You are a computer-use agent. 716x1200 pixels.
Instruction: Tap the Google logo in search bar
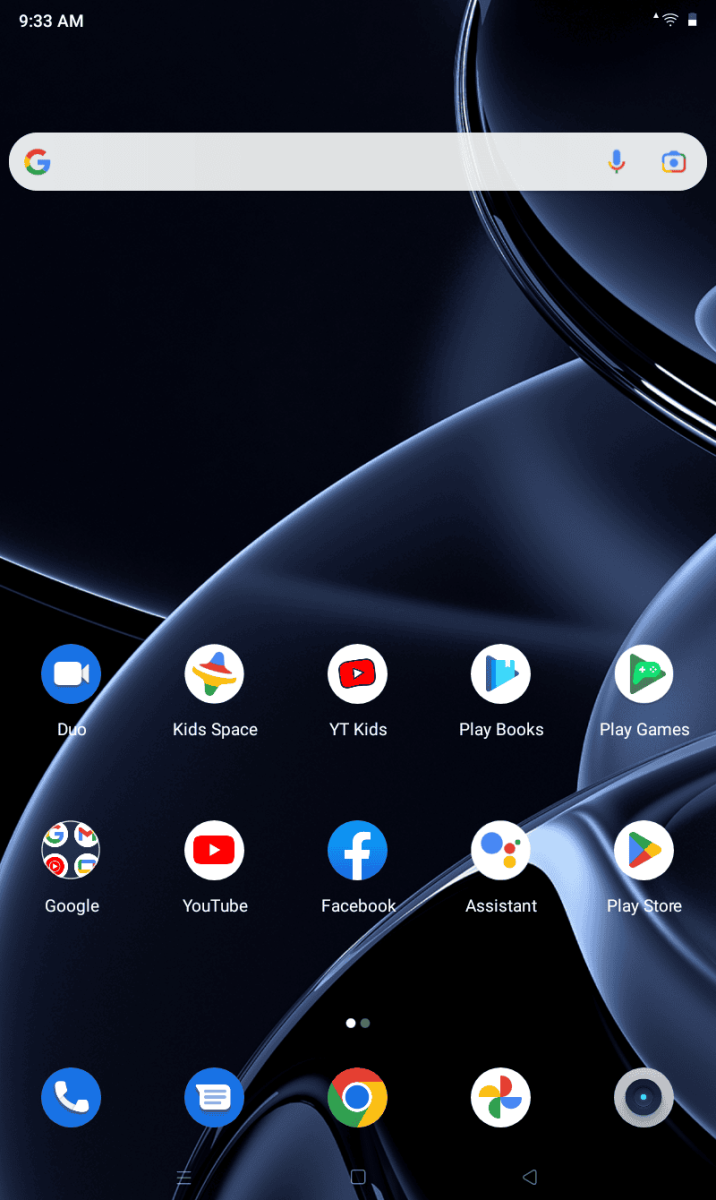pos(38,162)
